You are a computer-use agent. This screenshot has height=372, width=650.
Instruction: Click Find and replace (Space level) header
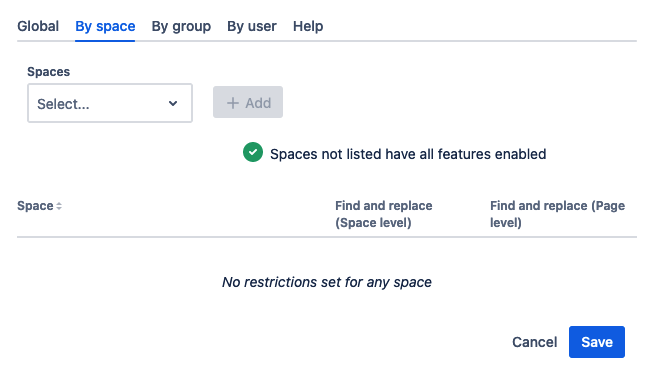pos(383,214)
